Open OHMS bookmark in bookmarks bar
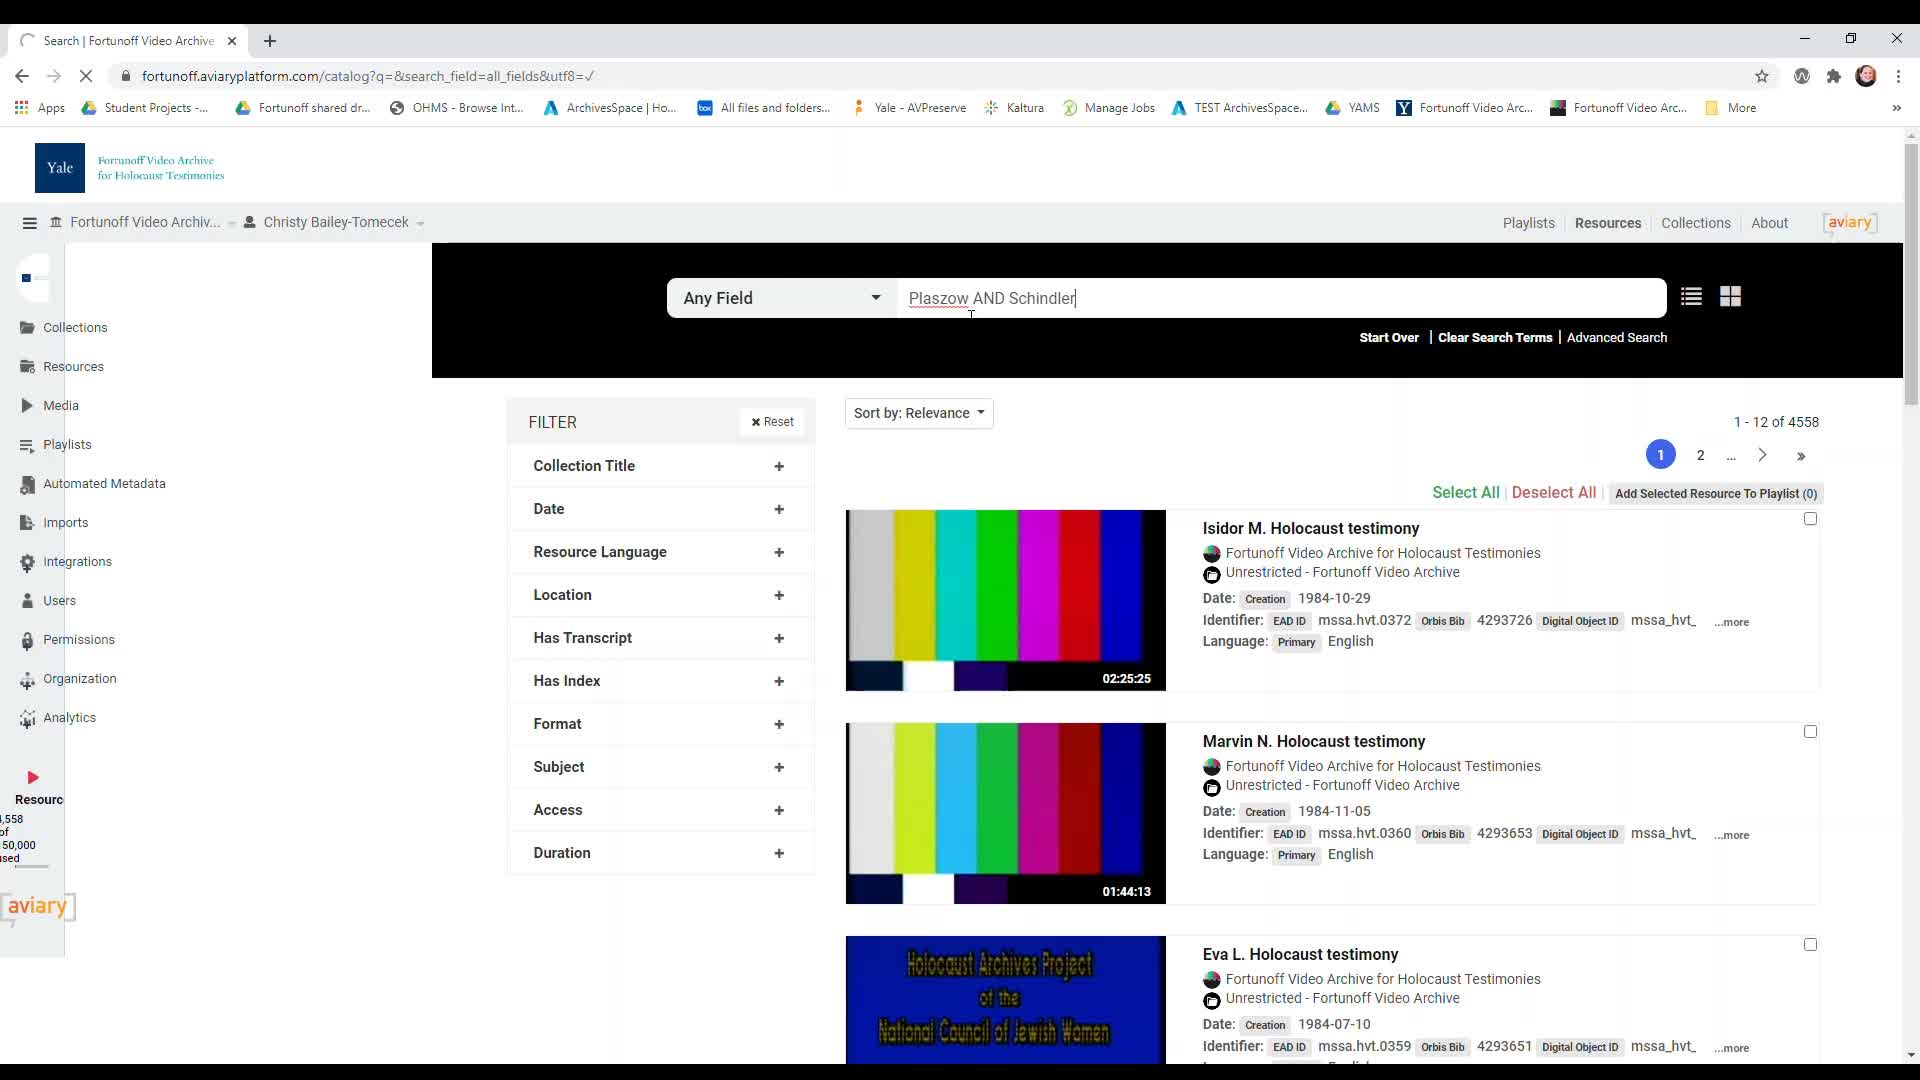 (x=457, y=108)
